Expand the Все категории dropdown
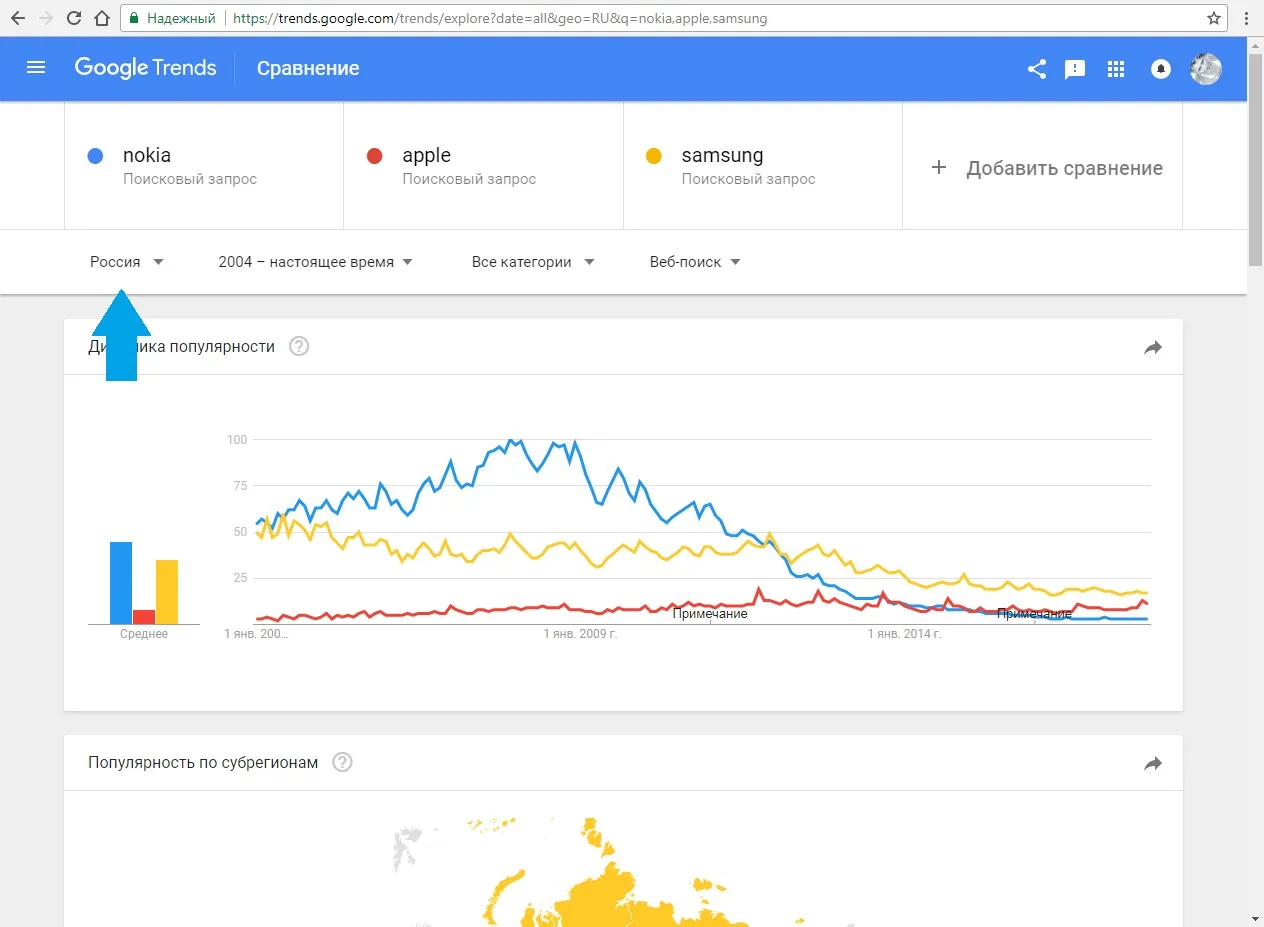This screenshot has height=927, width=1264. tap(532, 262)
